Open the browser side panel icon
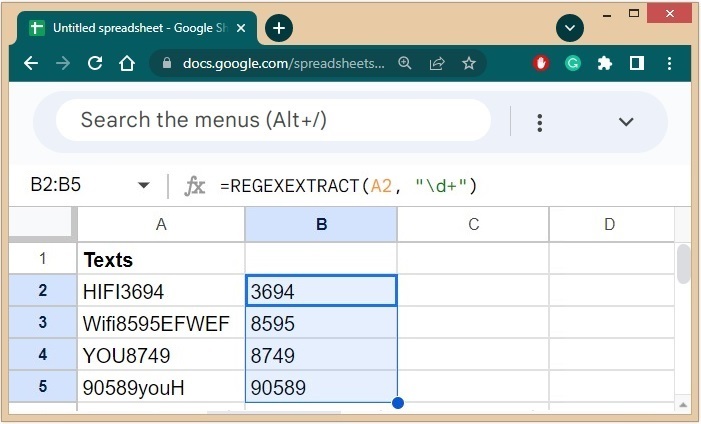This screenshot has width=701, height=424. [636, 63]
